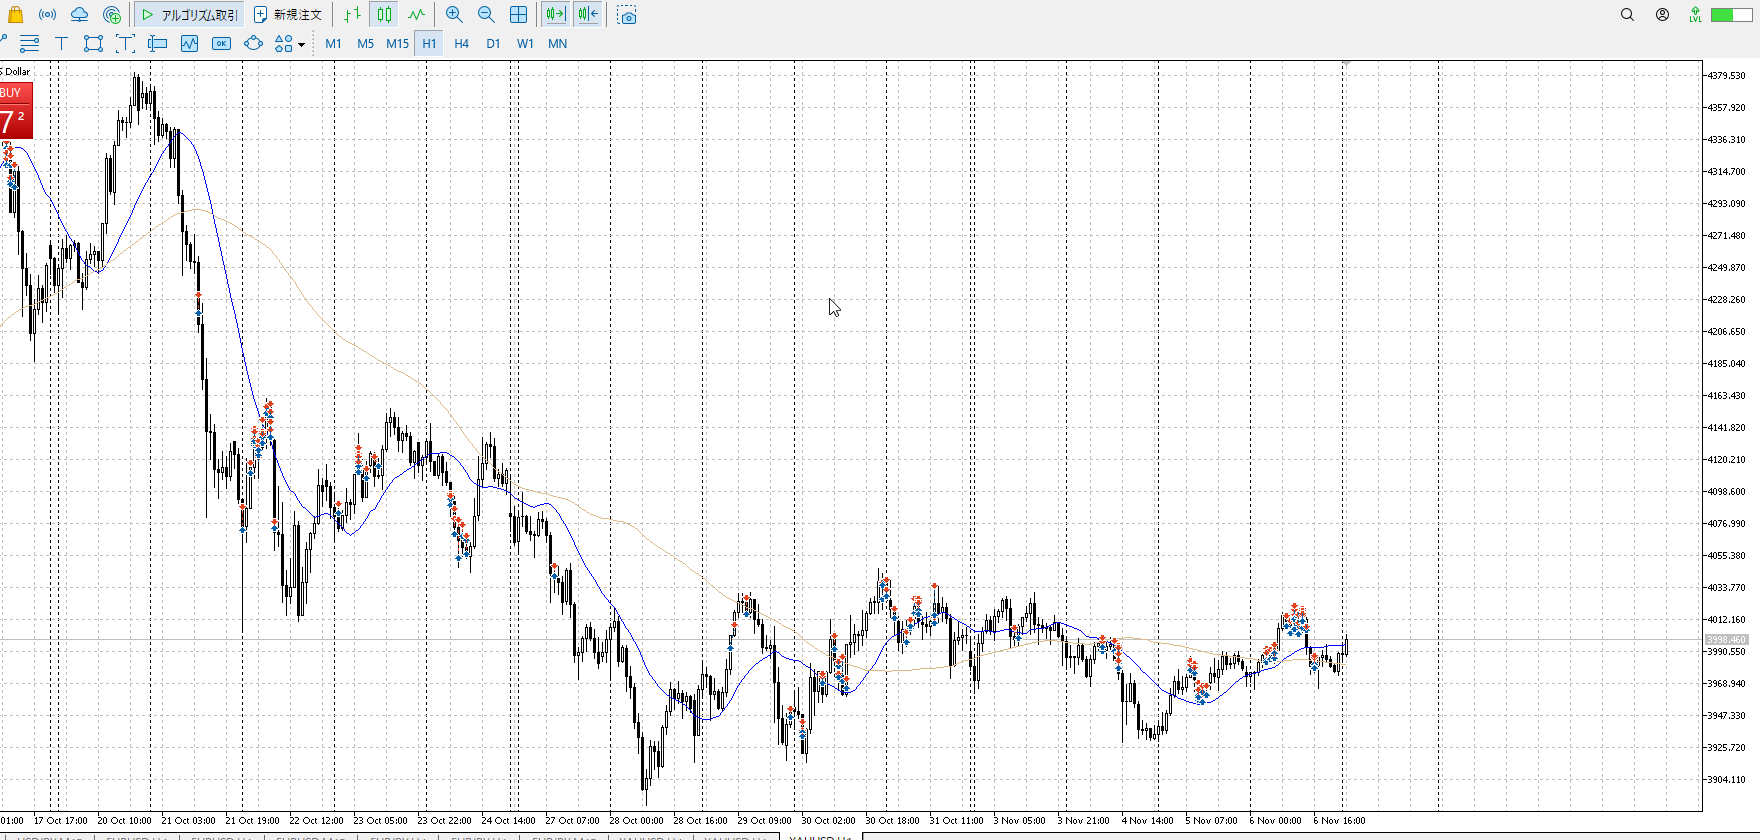Open the VPS cloud hosting icon
Screen dimensions: 1760x840
click(x=79, y=15)
